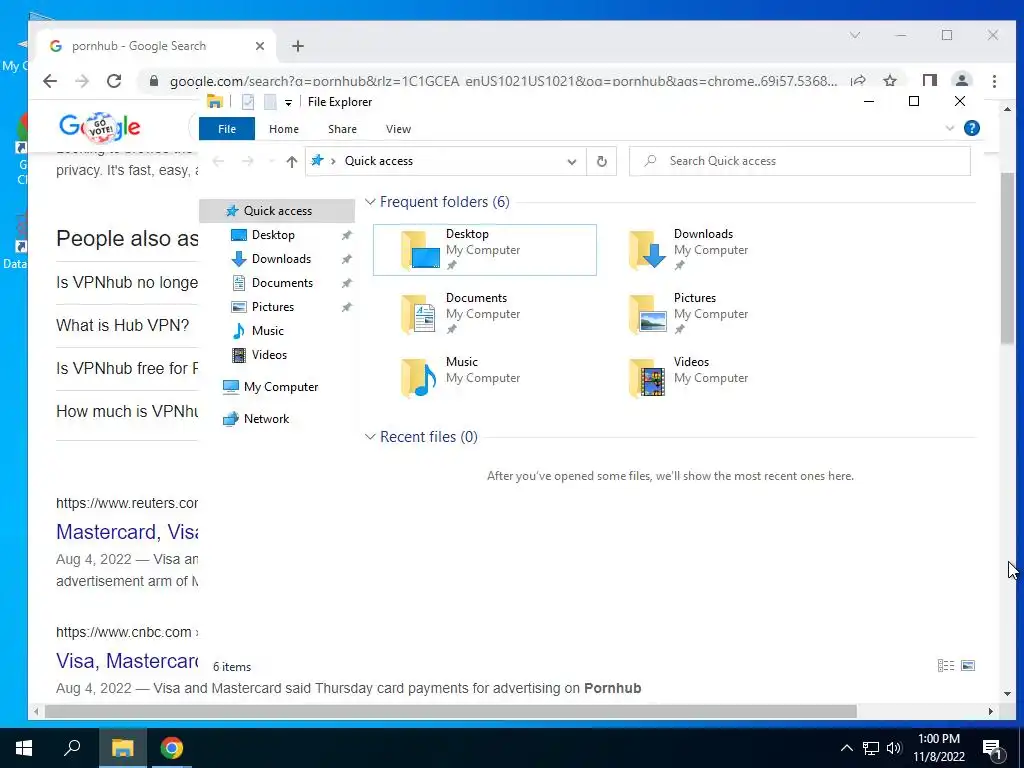Select My Computer in the navigation pane
This screenshot has width=1024, height=768.
click(x=280, y=387)
